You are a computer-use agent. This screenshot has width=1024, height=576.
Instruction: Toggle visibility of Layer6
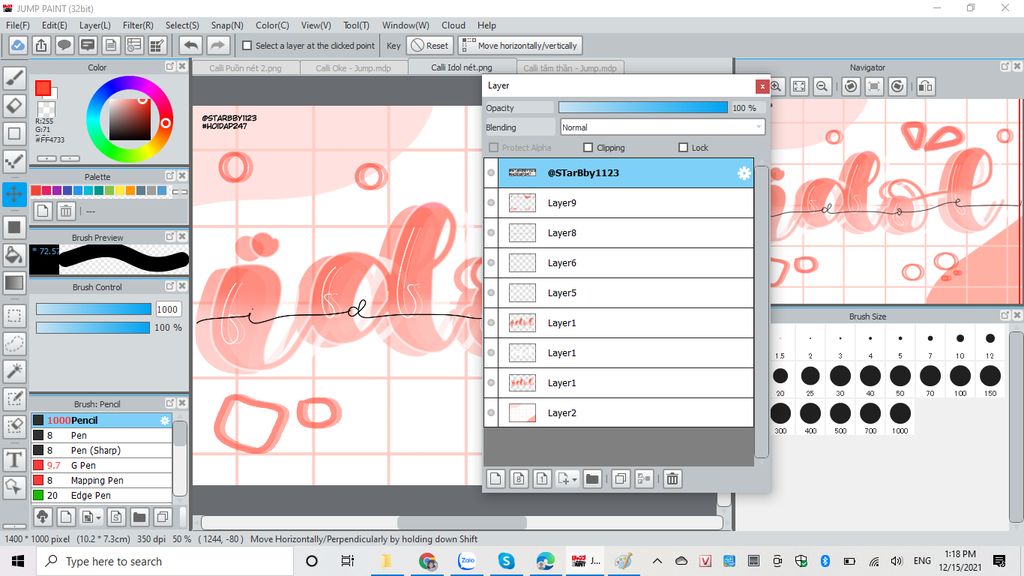coord(491,263)
